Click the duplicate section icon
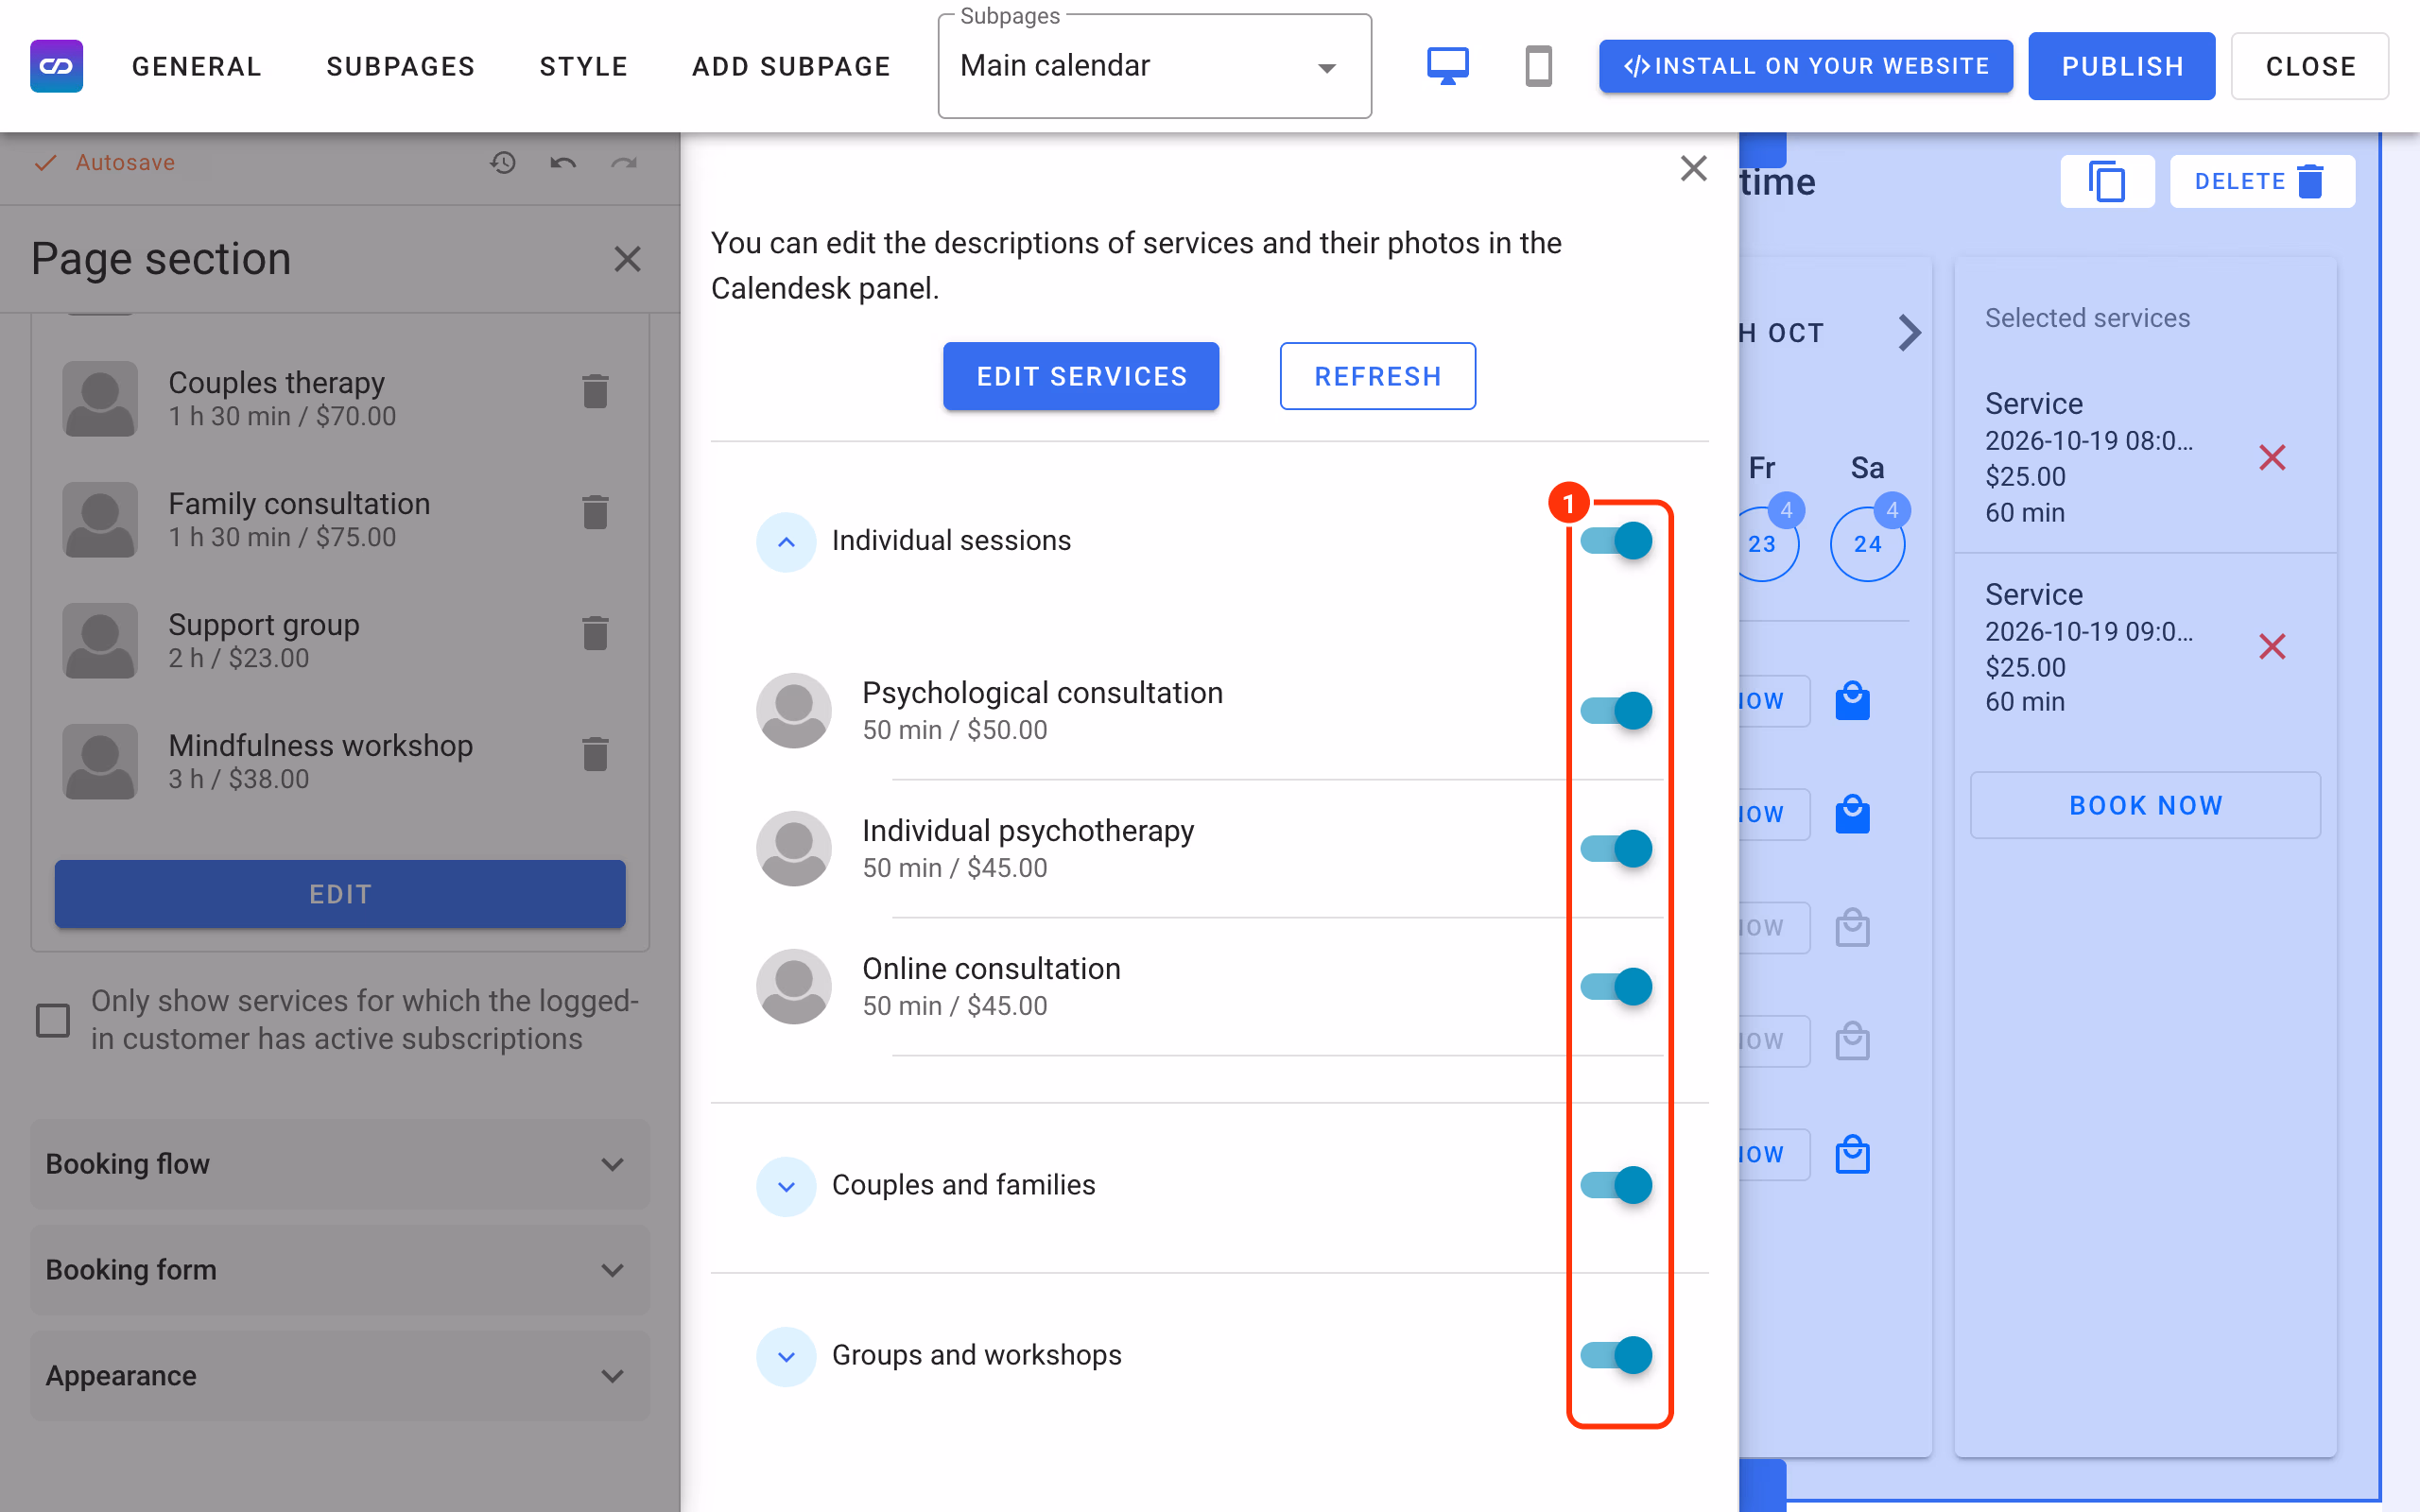The width and height of the screenshot is (2420, 1512). [2107, 182]
